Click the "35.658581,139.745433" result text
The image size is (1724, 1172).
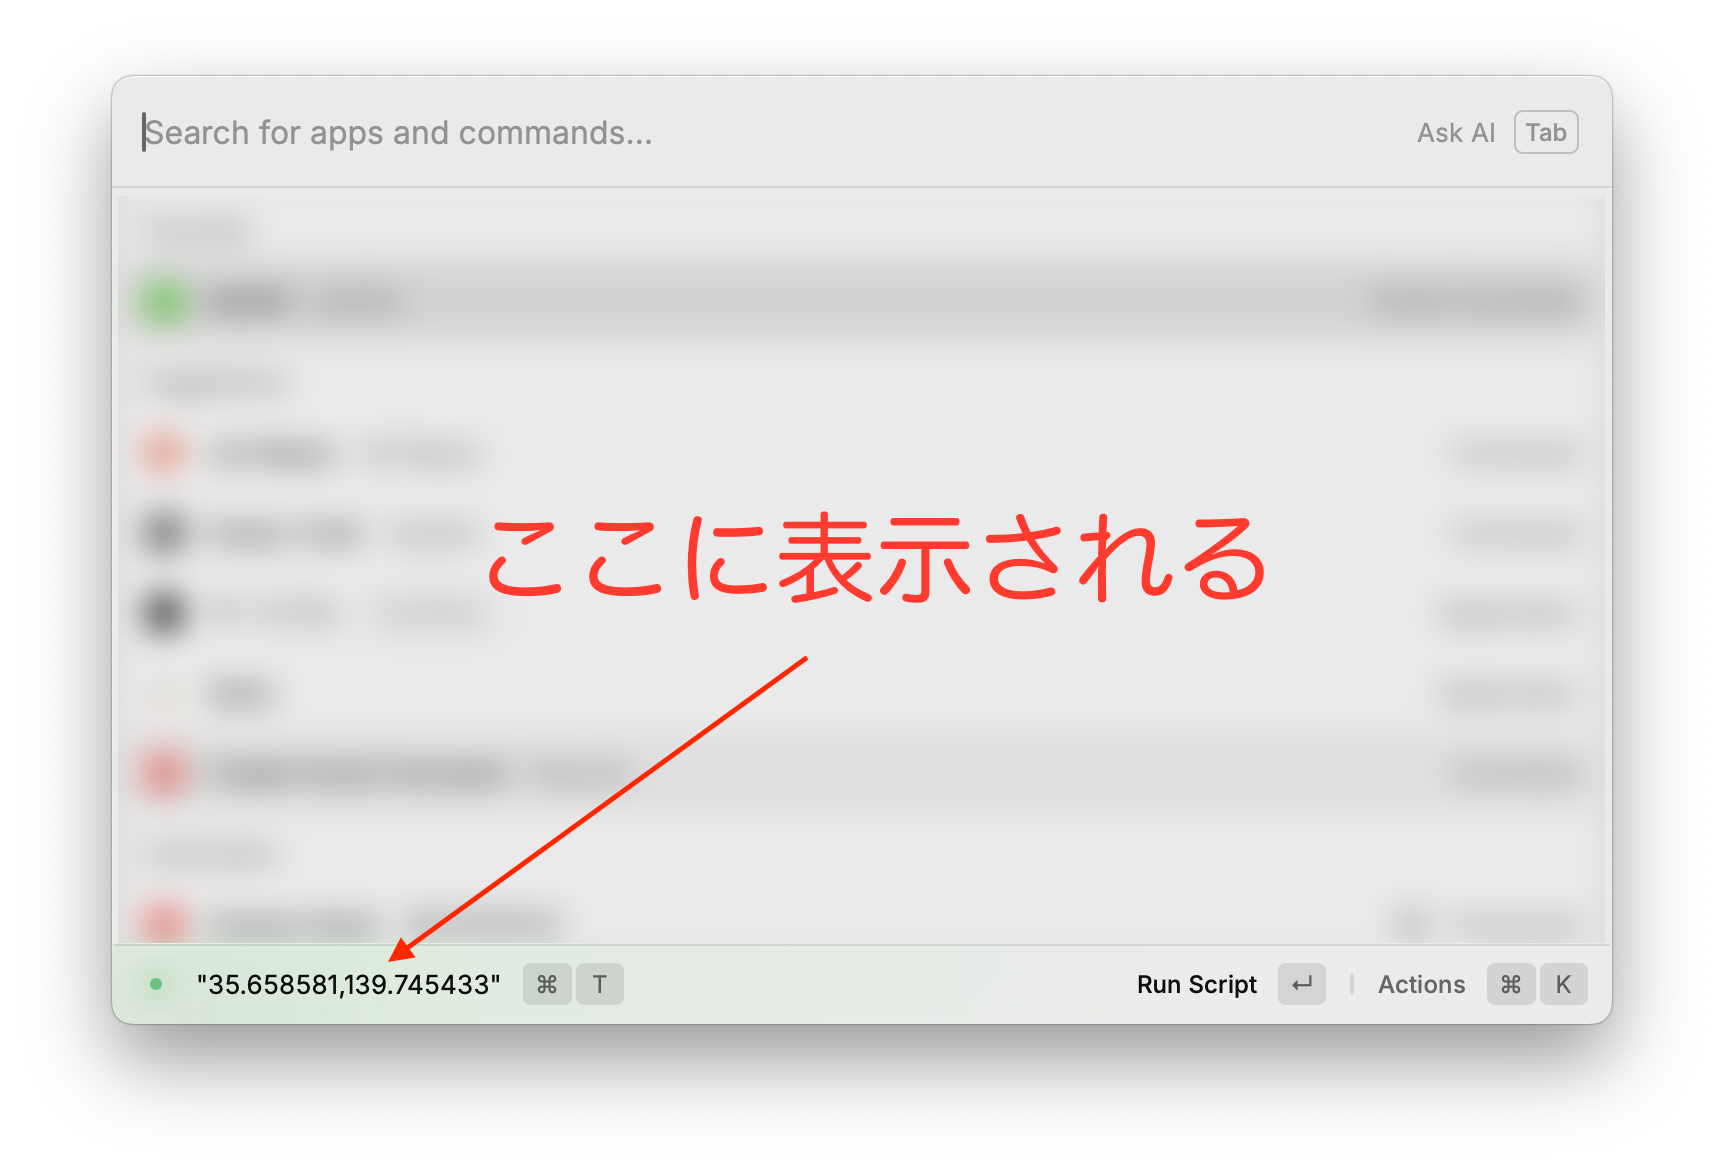click(x=348, y=984)
